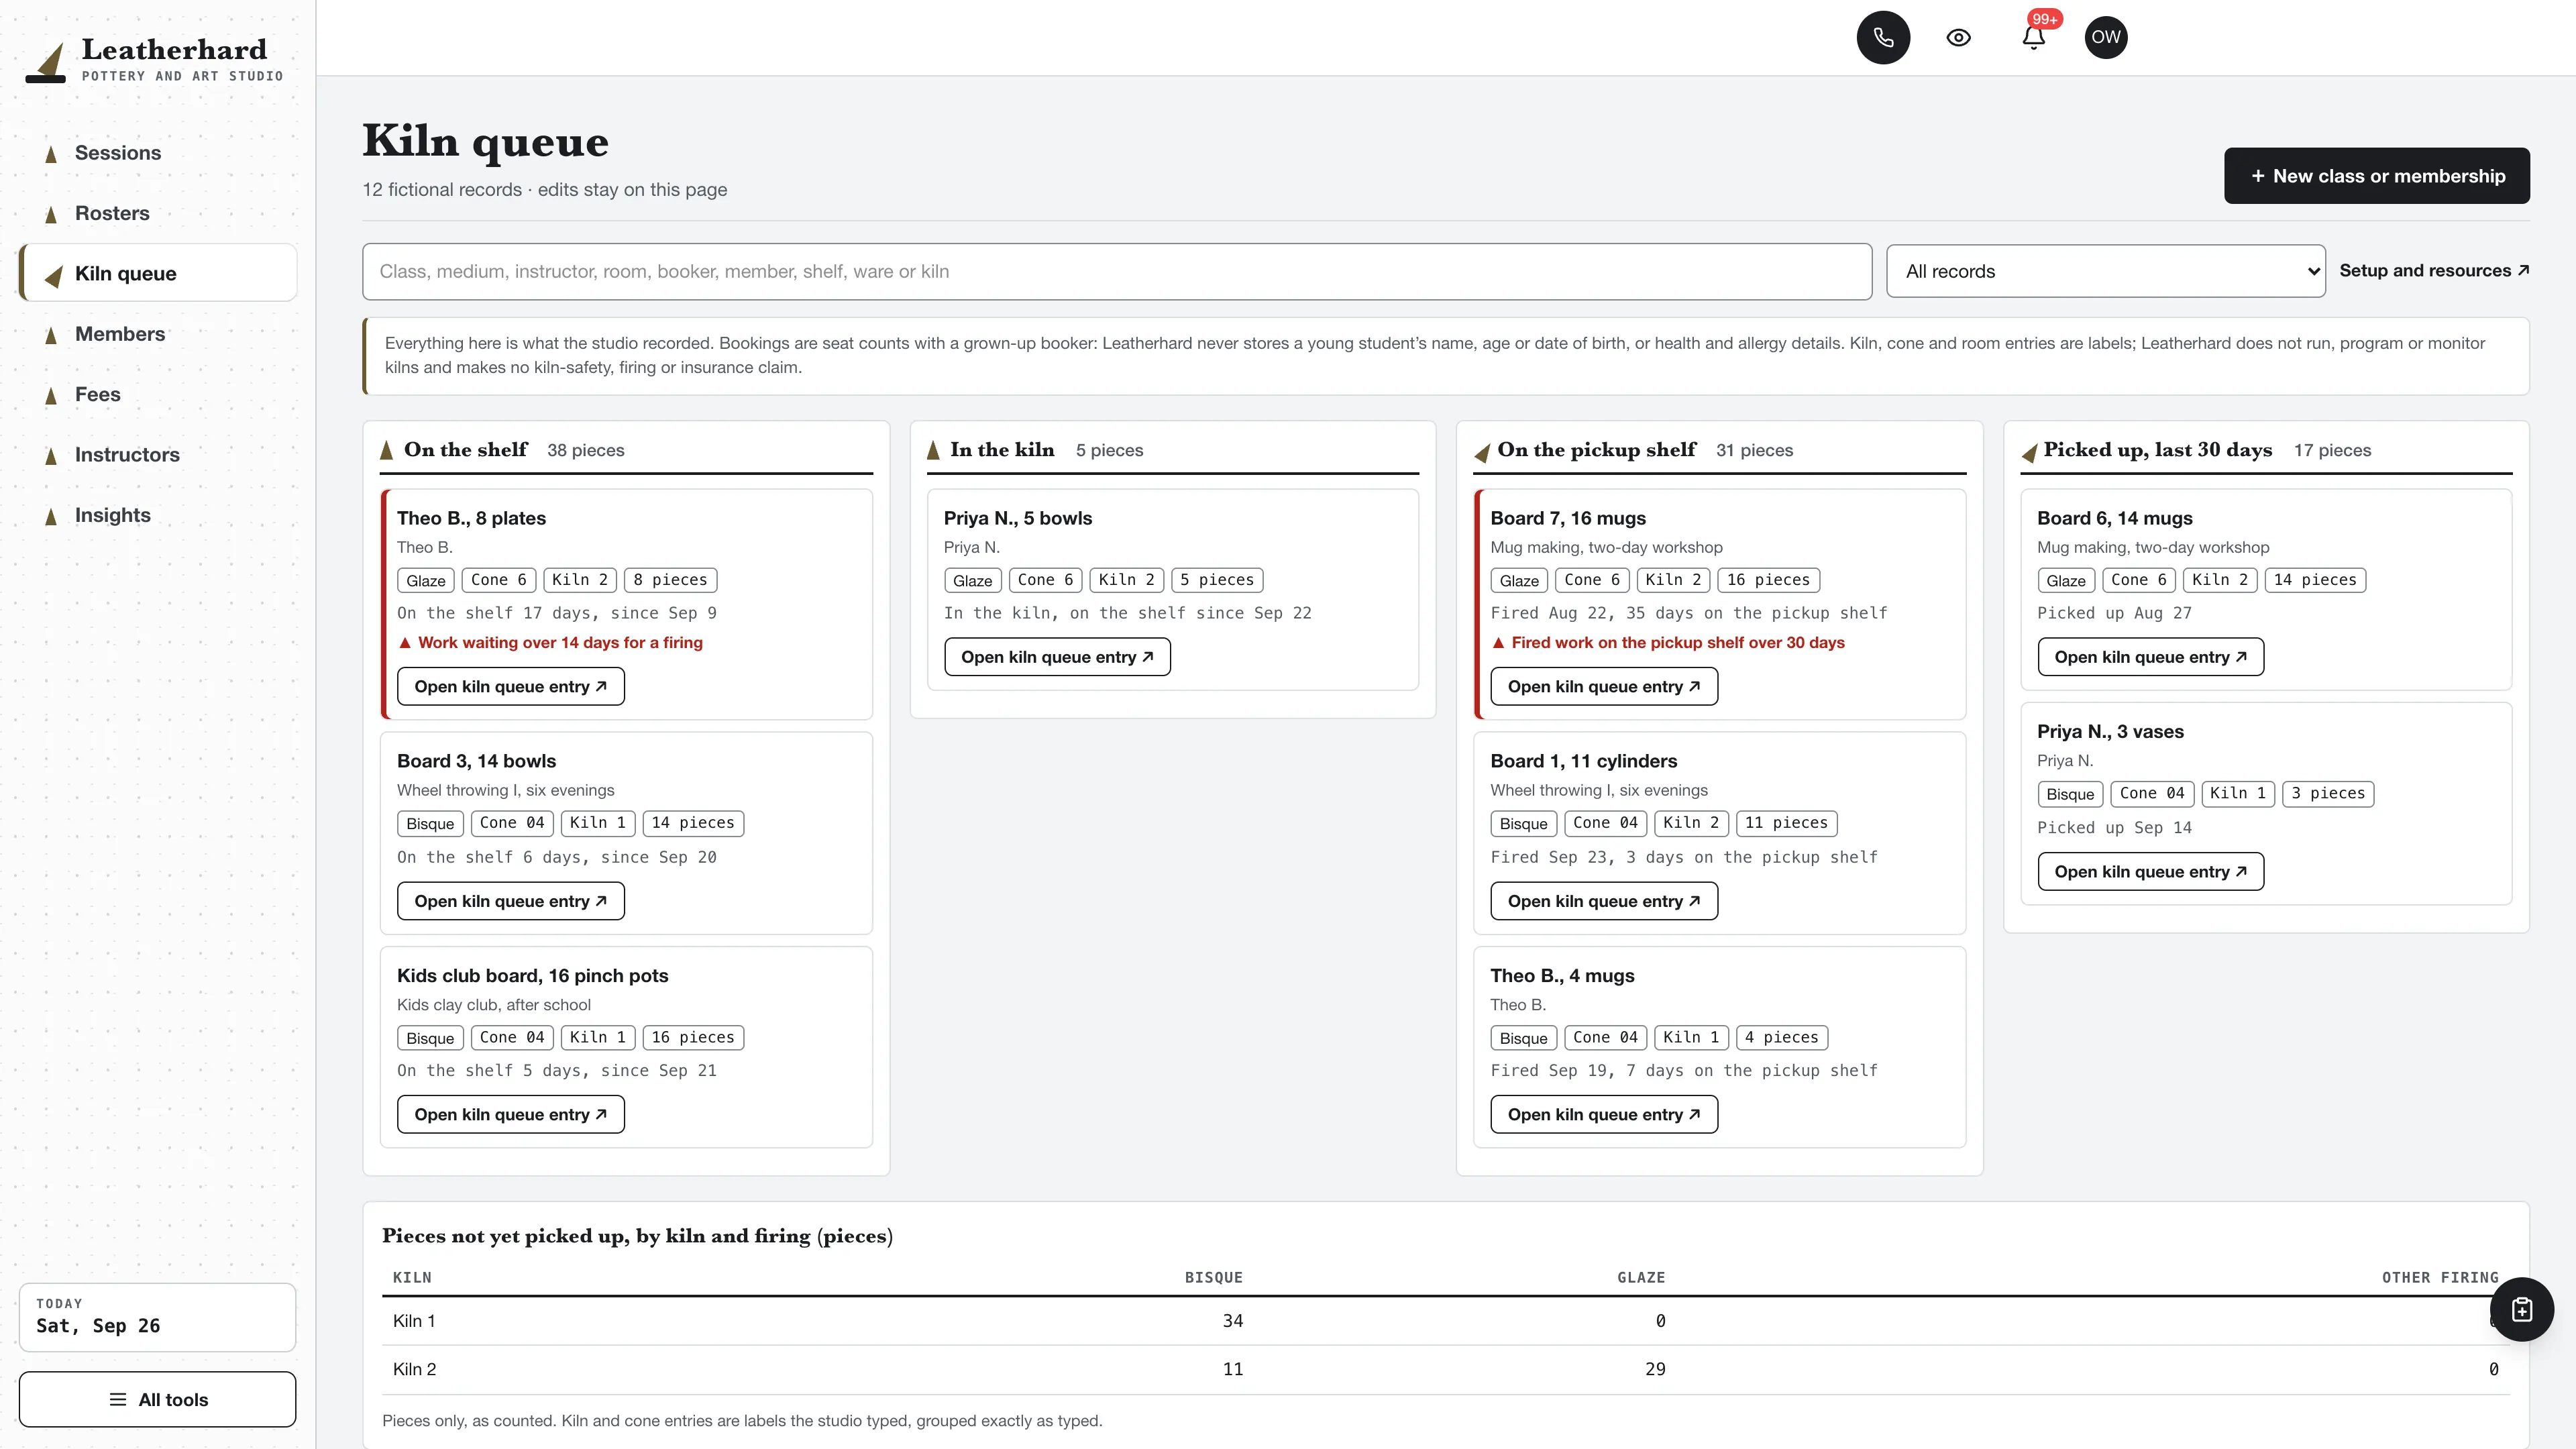This screenshot has width=2576, height=1449.
Task: Click the Today Sat, Sep 26 date box
Action: 157,1317
